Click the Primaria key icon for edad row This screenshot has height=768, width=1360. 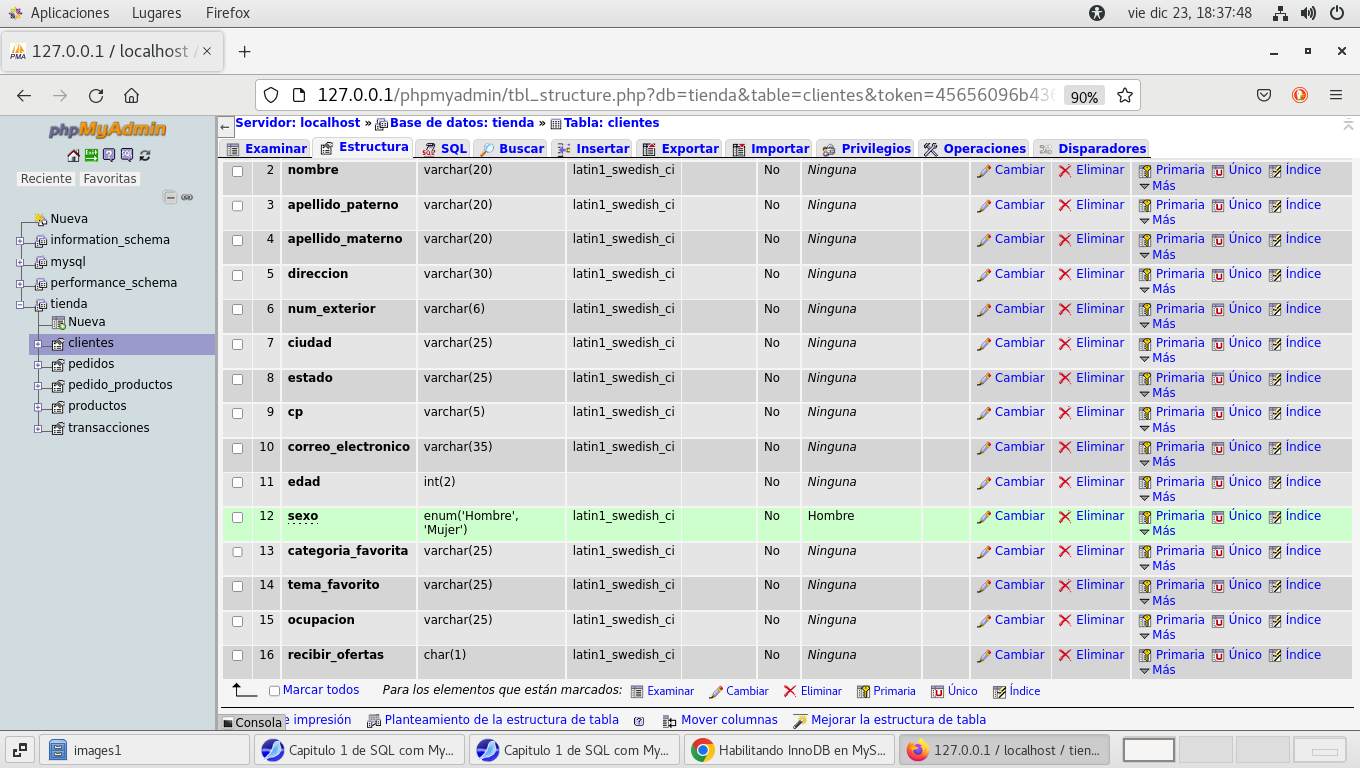(1145, 483)
